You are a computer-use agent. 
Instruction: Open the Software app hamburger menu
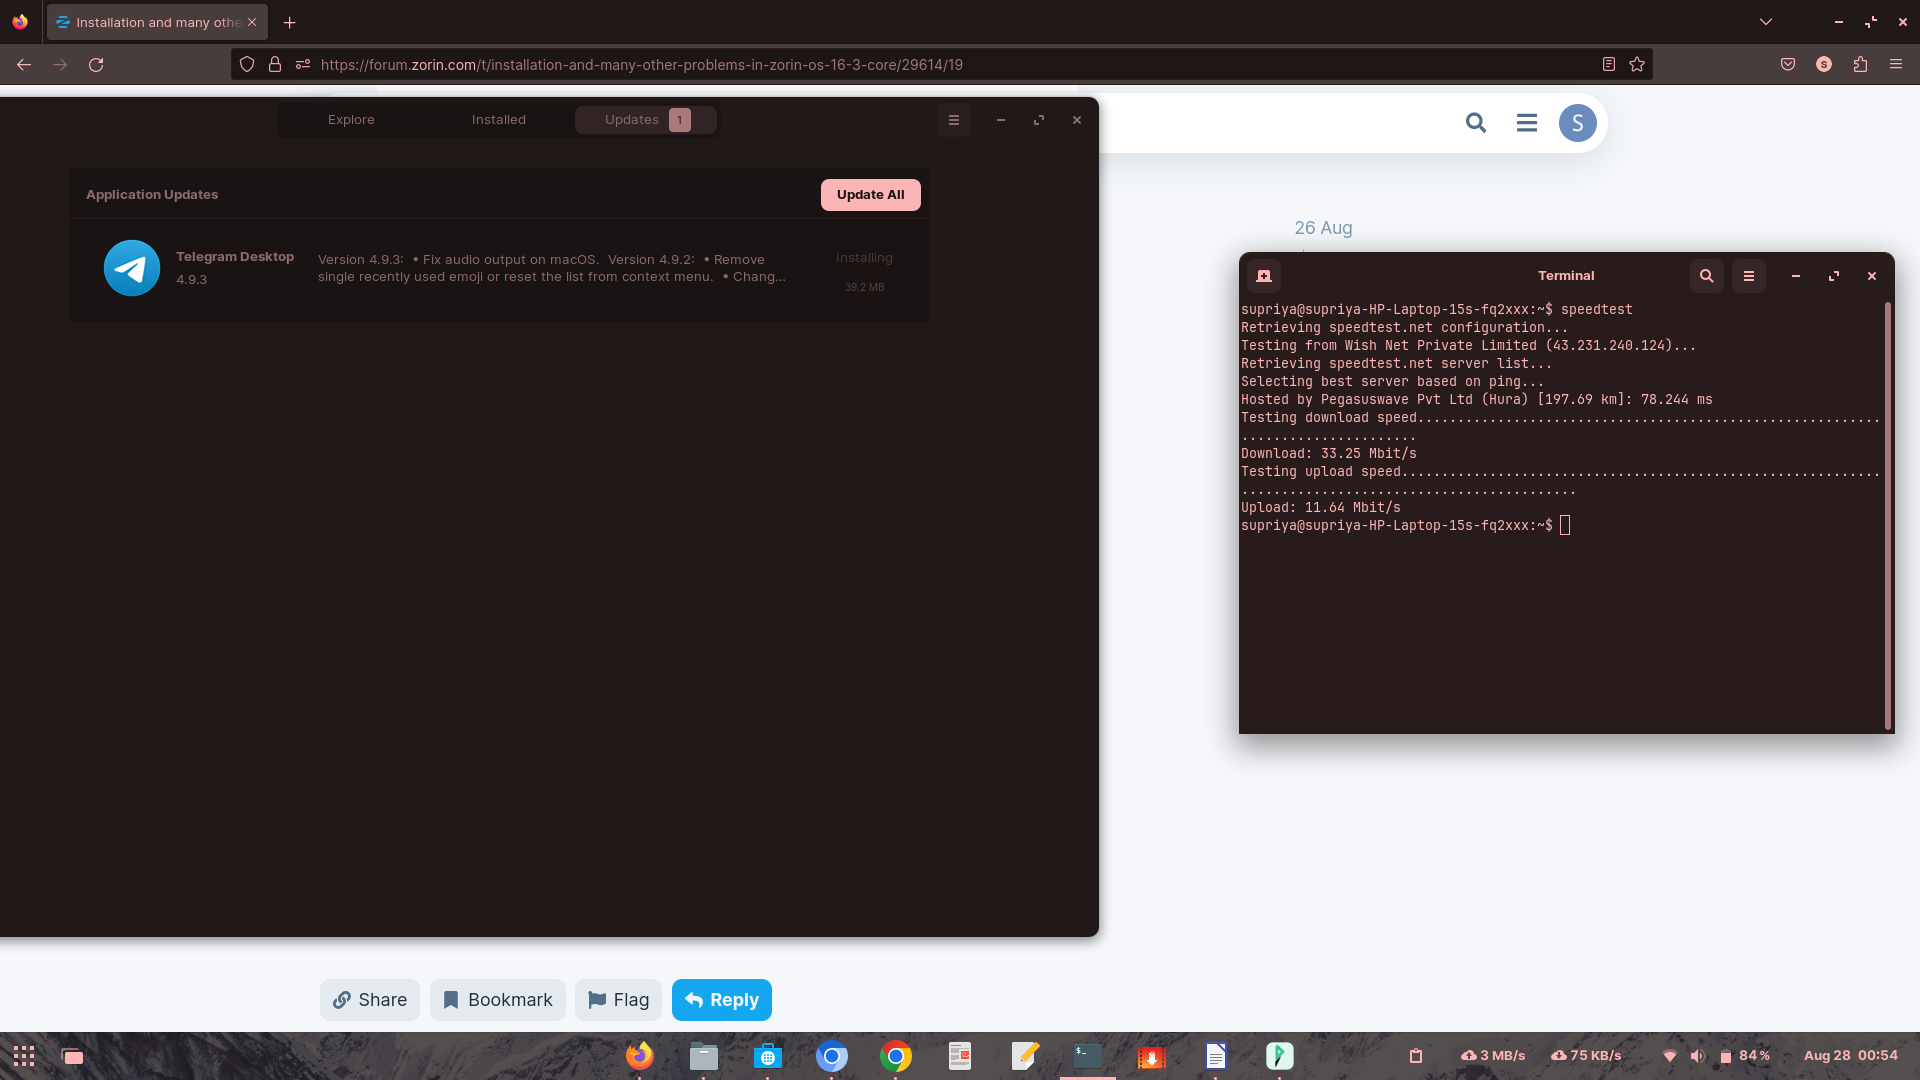[954, 120]
